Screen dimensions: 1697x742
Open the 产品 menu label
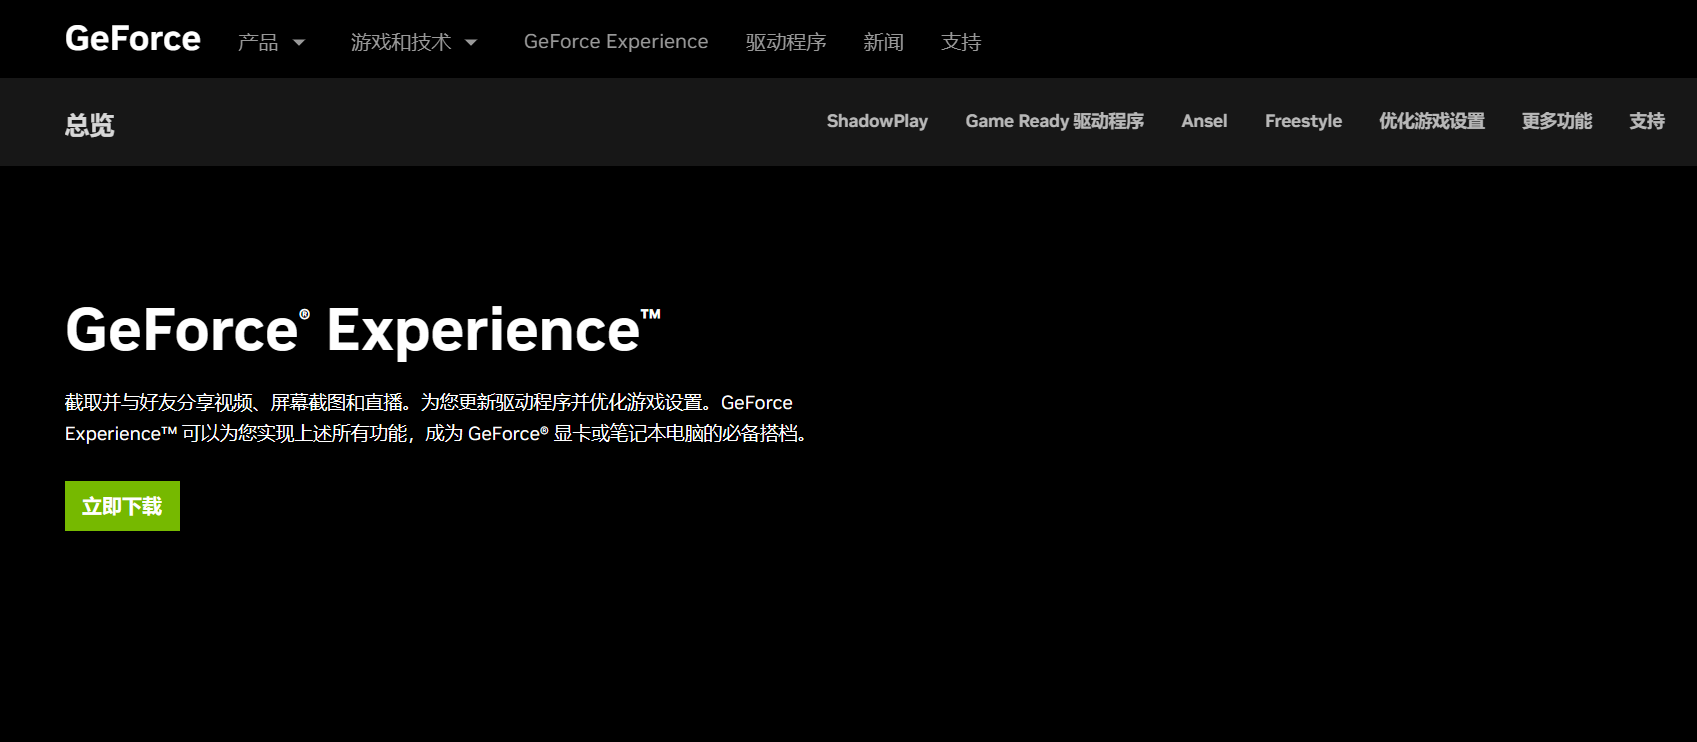pos(258,42)
